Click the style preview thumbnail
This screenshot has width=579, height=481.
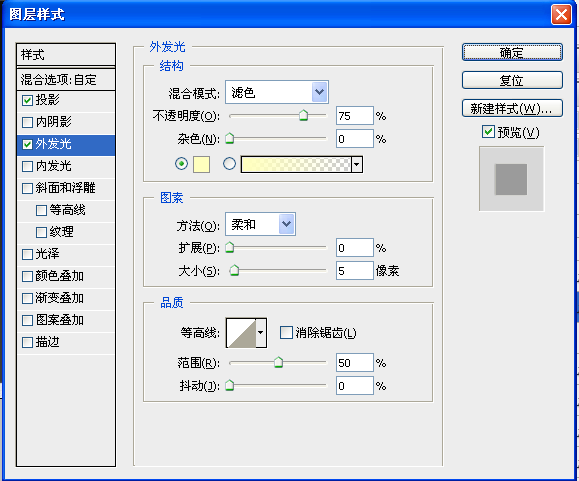[511, 179]
